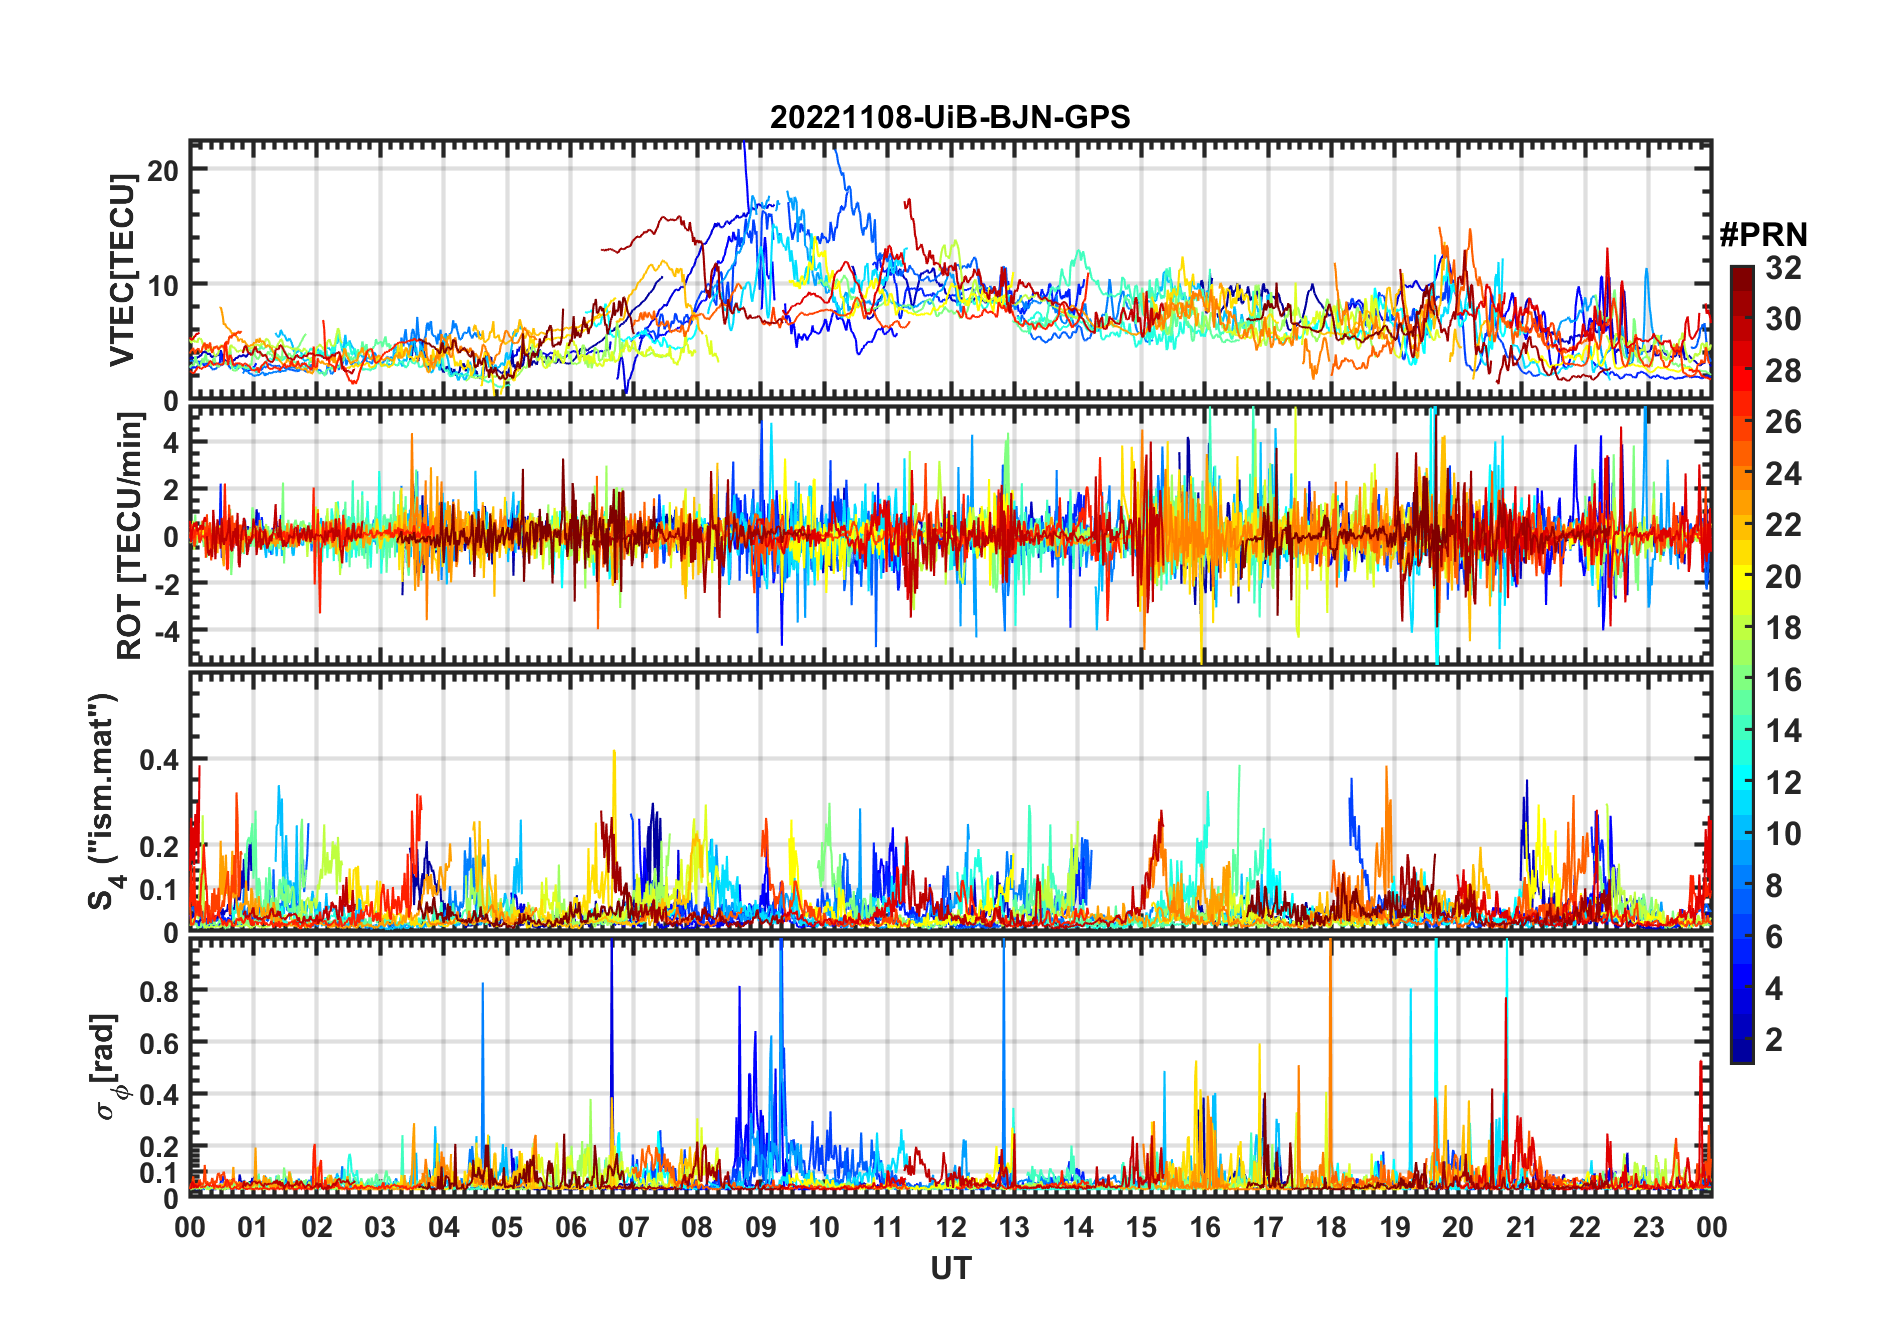
Task: Click colorbar tick label 18
Action: [1783, 628]
